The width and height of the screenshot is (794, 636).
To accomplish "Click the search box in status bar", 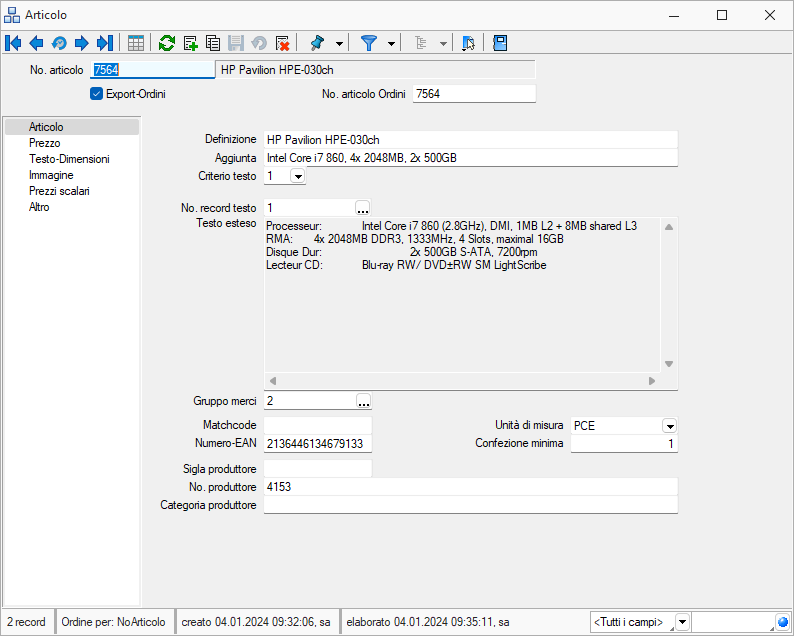I will (733, 622).
